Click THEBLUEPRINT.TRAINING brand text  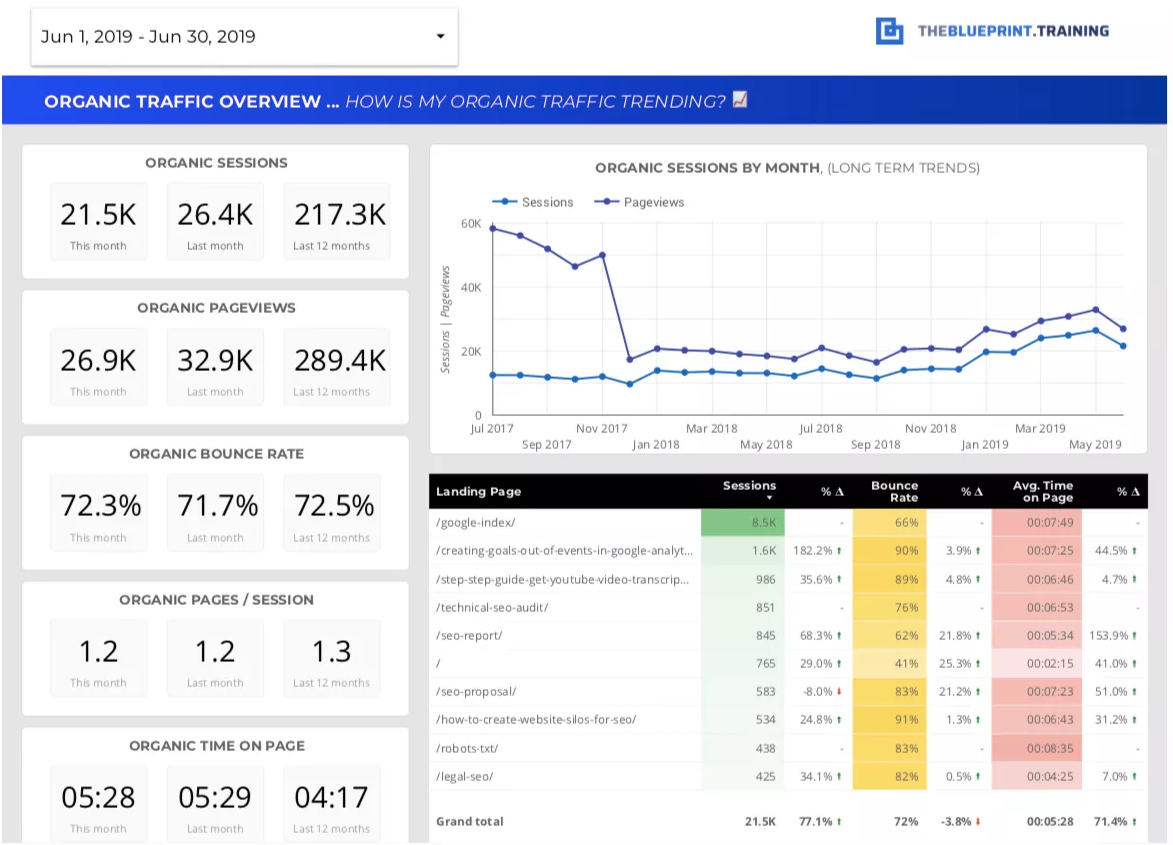click(1013, 31)
